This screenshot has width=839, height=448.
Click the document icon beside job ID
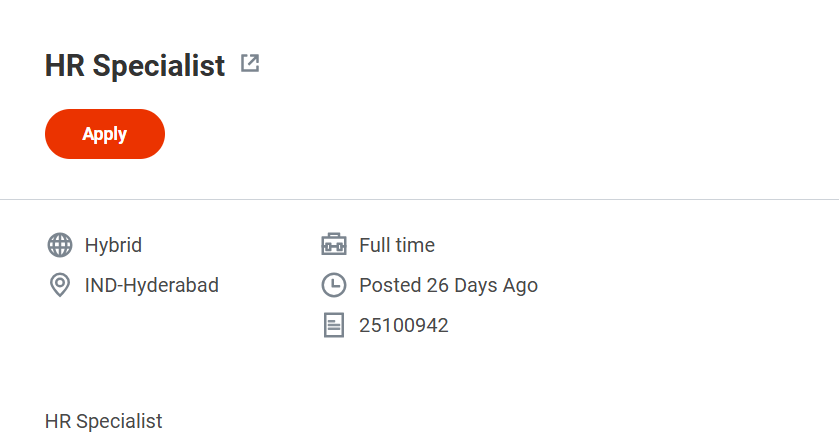[x=333, y=325]
